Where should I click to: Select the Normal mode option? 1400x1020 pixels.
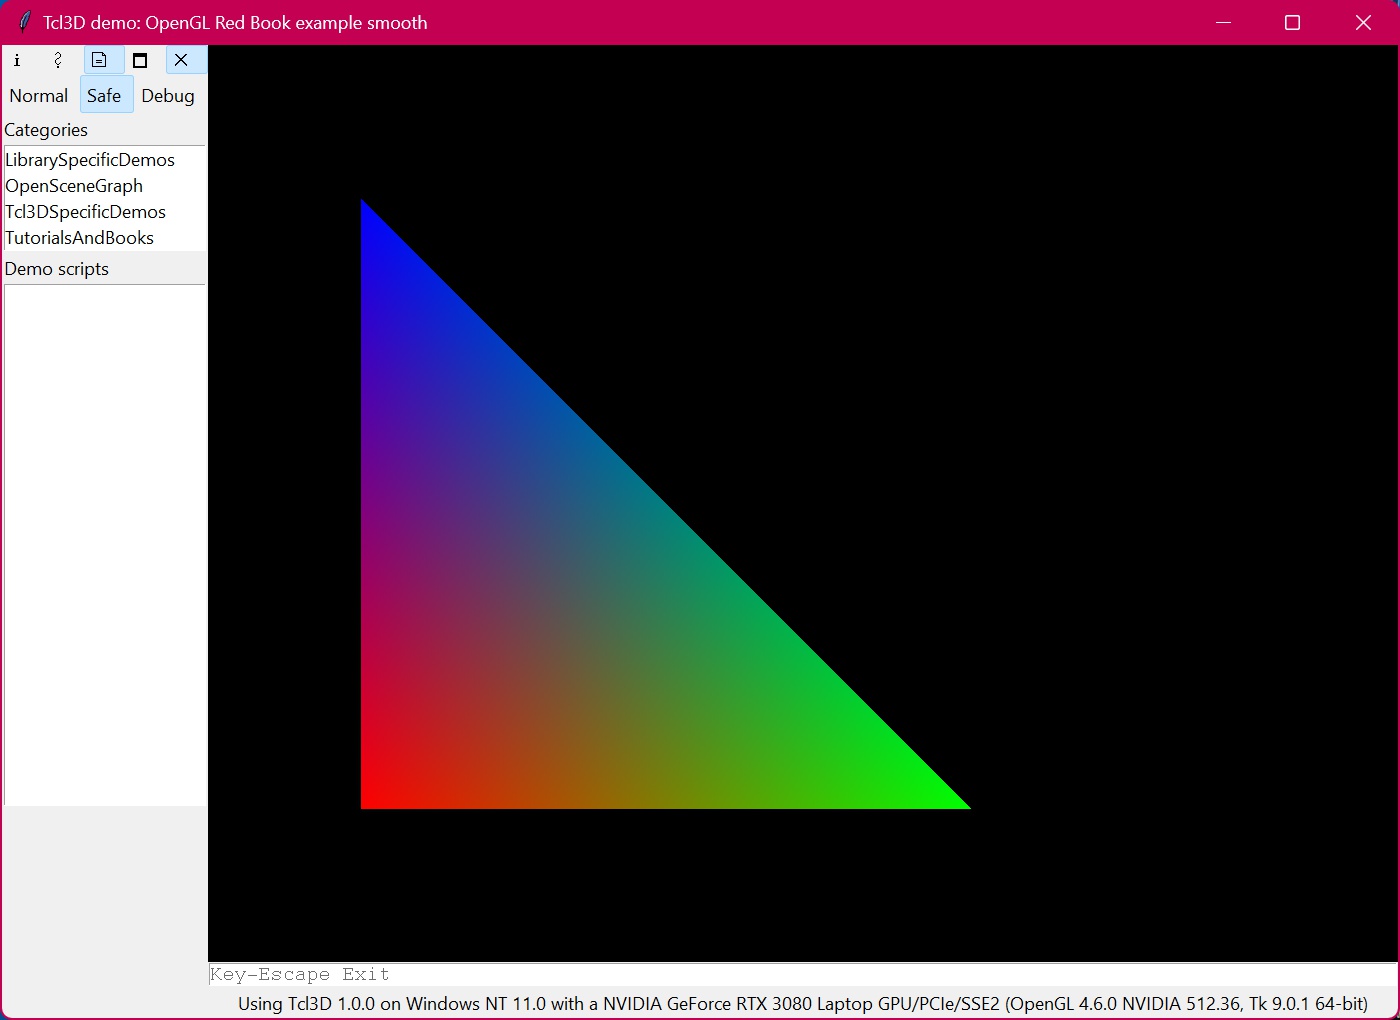pyautogui.click(x=39, y=96)
